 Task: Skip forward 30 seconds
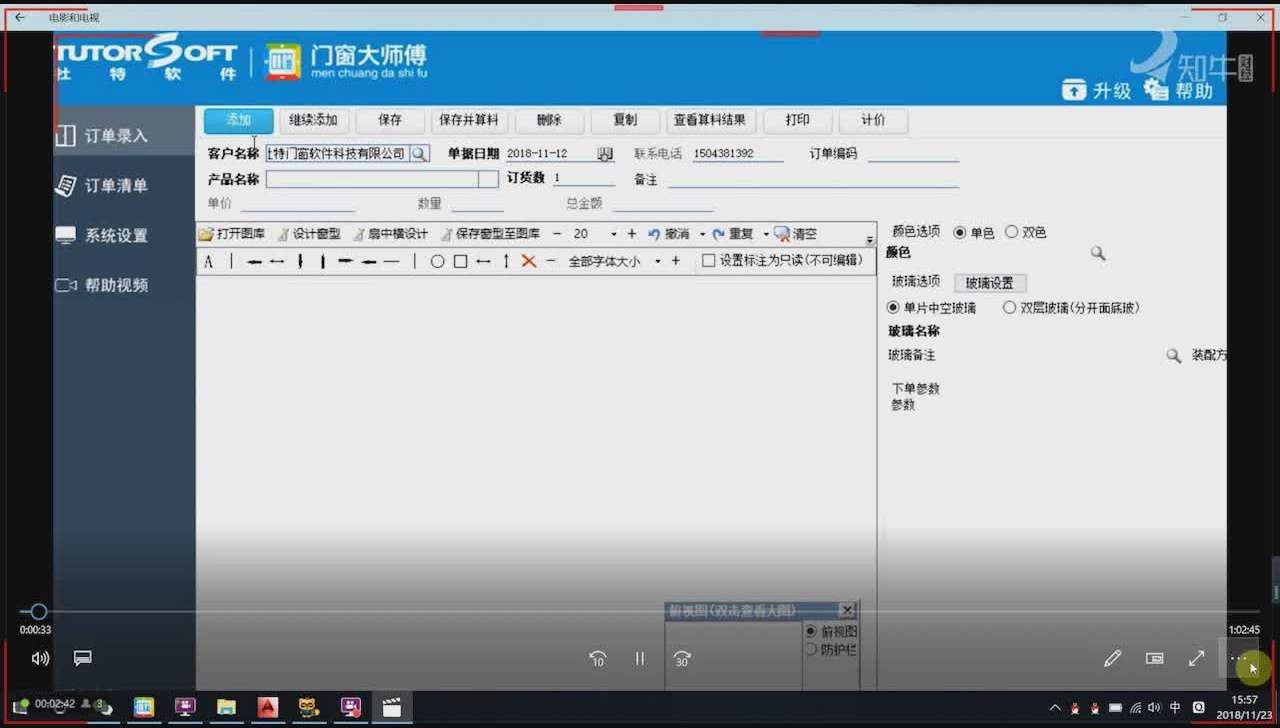click(683, 658)
